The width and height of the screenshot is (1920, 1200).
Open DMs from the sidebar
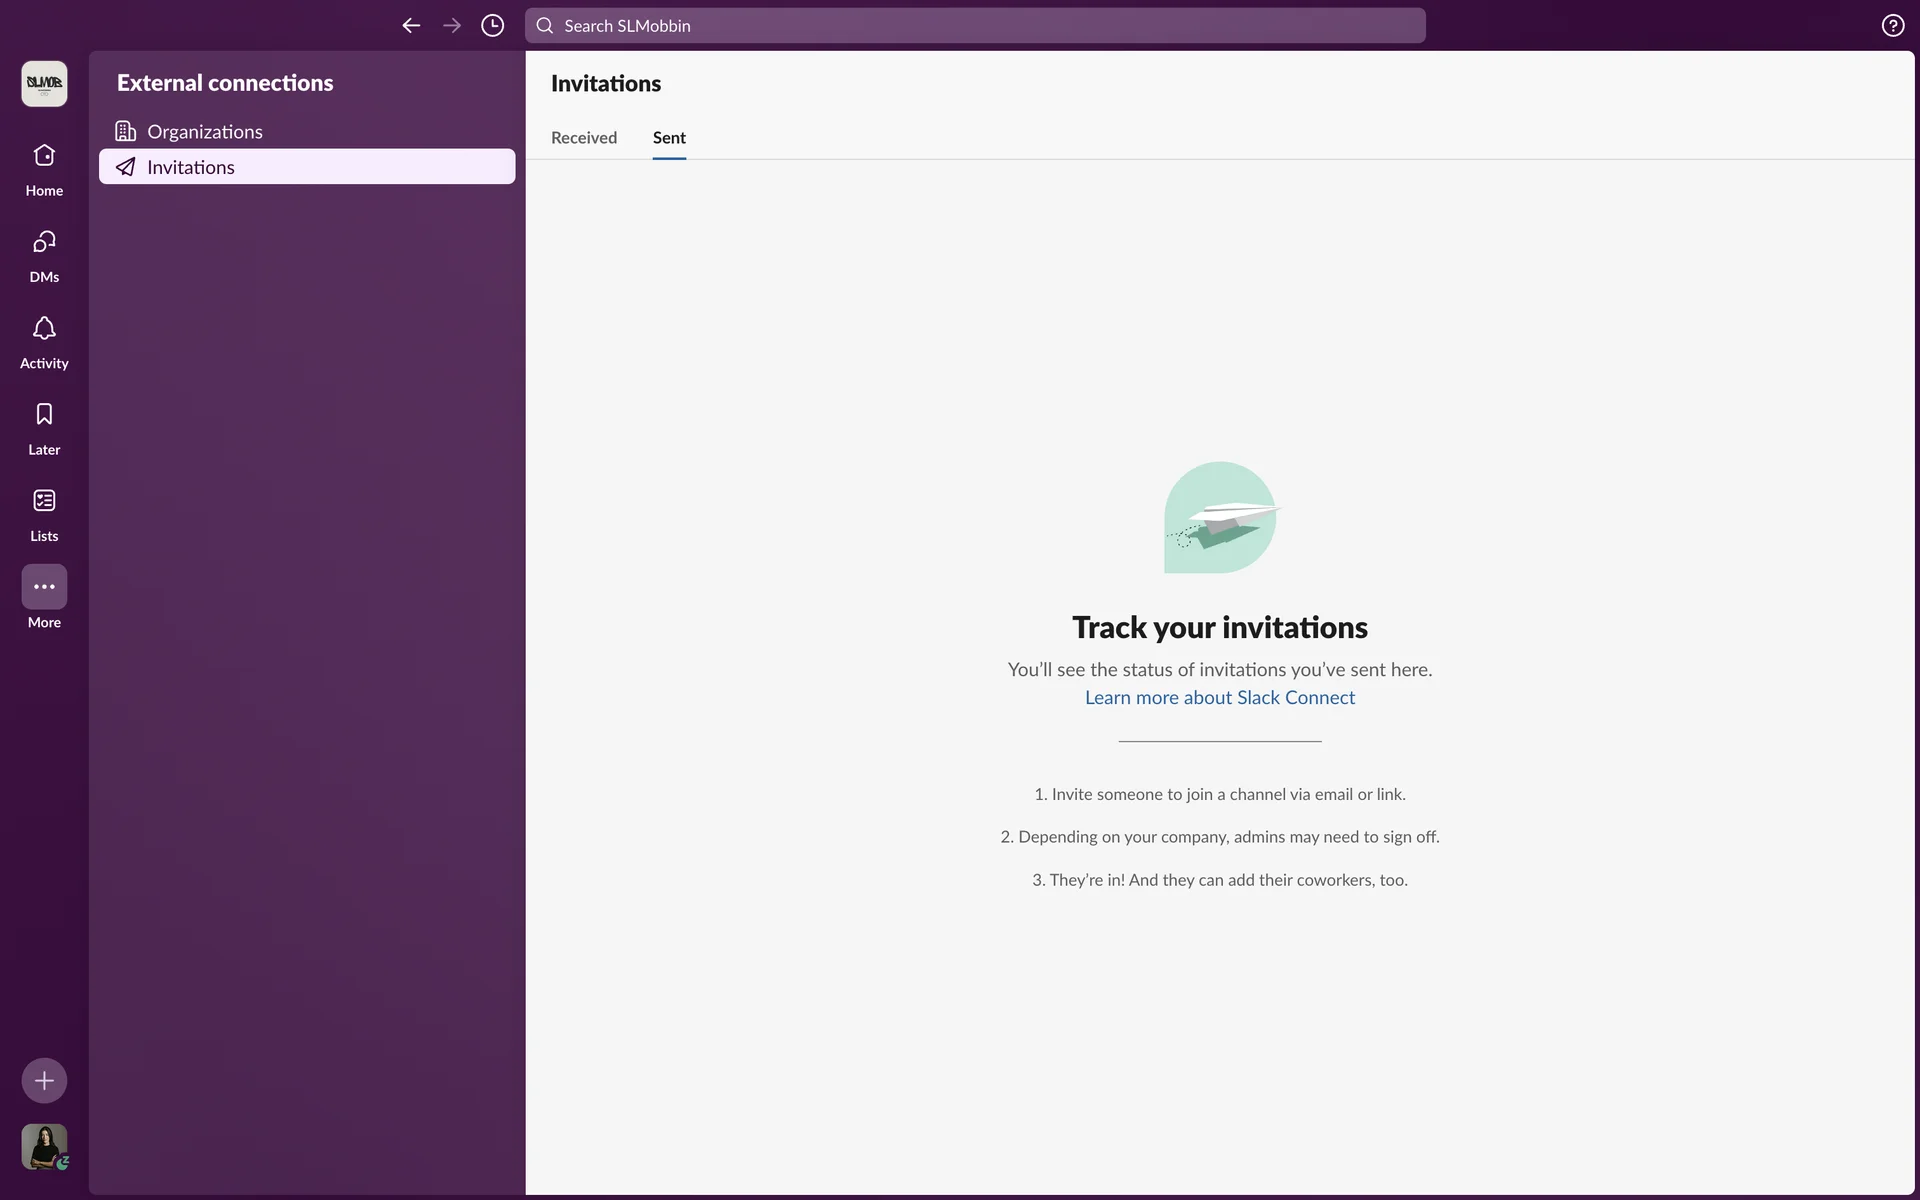(44, 255)
